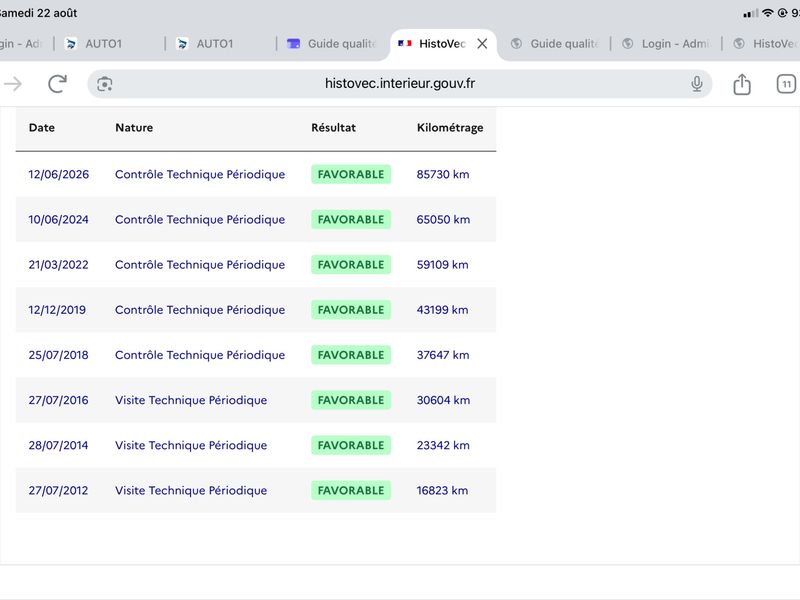
Task: Click the Résultat column header
Action: 333,128
